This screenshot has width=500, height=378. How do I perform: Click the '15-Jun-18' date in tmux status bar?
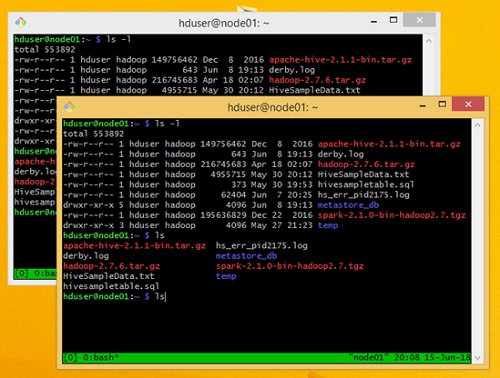(x=447, y=357)
